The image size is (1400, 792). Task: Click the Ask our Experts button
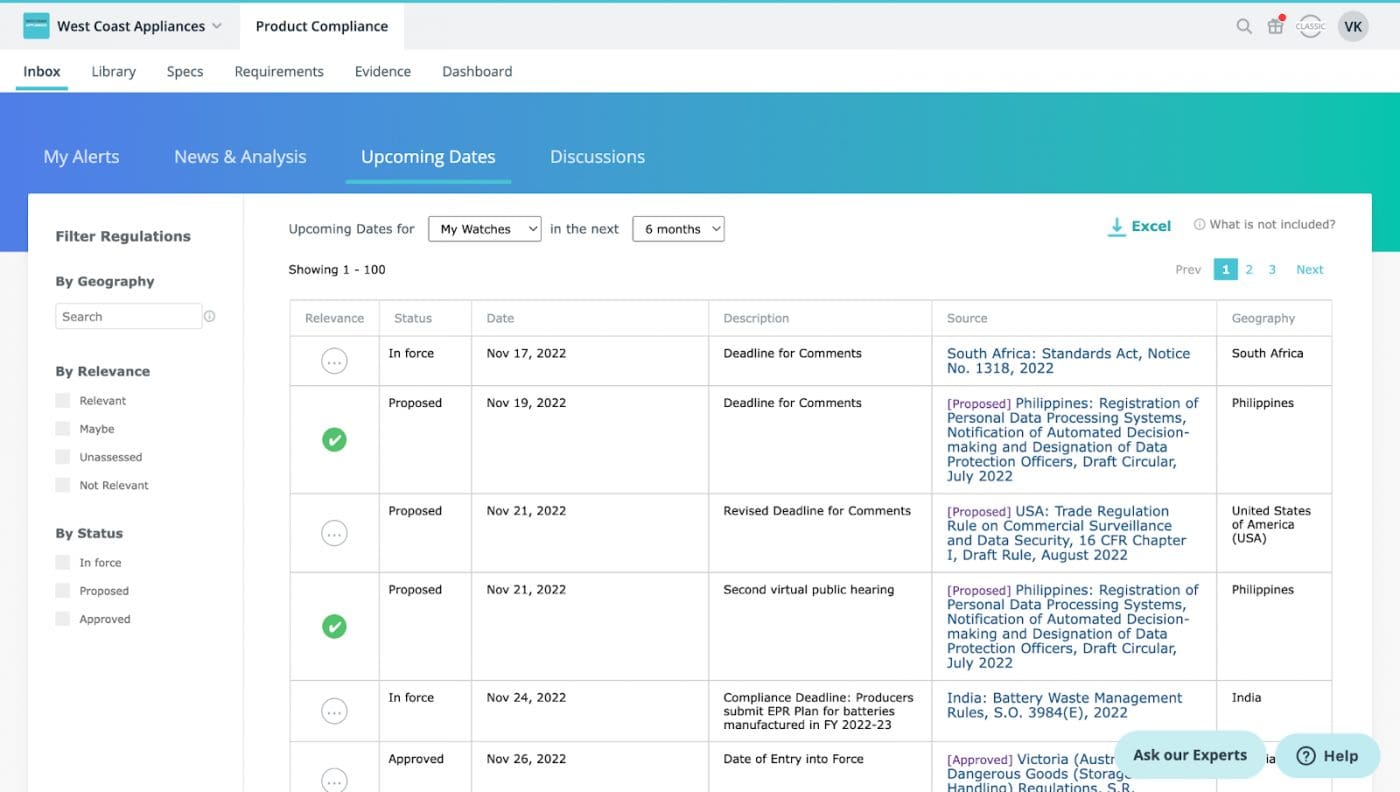(1189, 755)
